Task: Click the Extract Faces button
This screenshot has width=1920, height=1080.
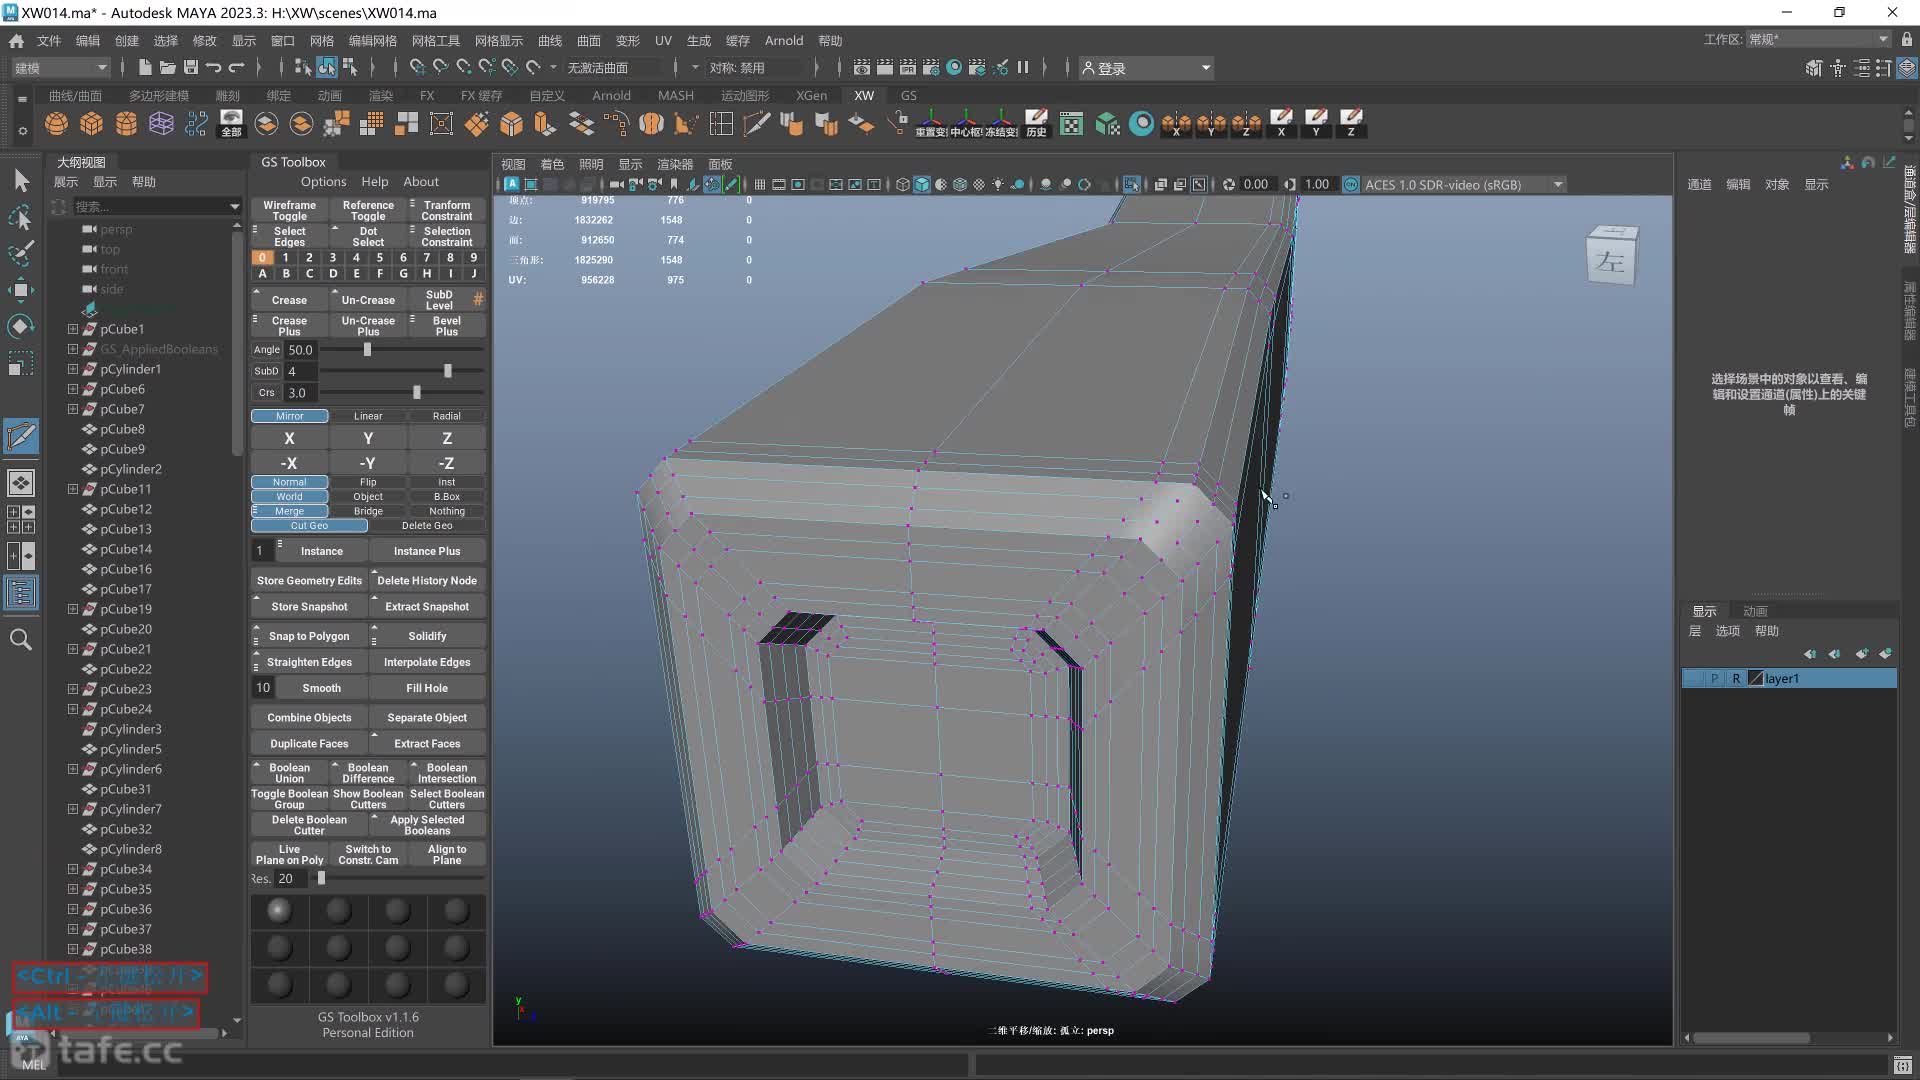Action: [x=427, y=744]
